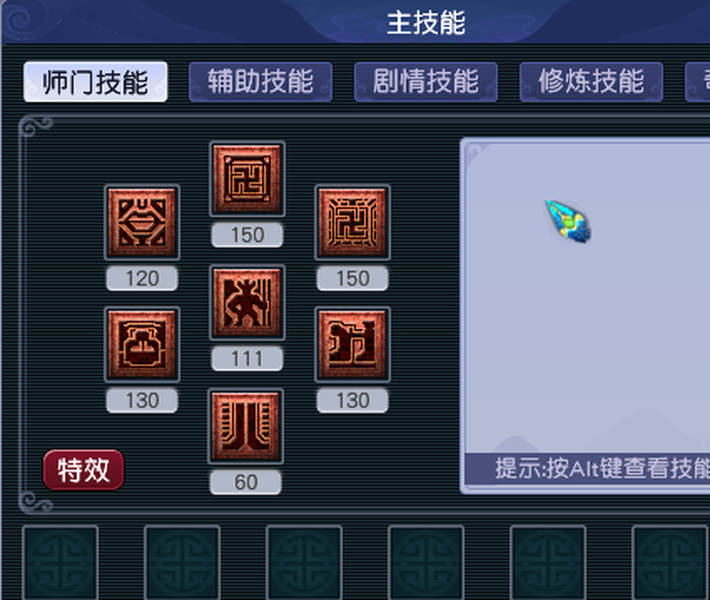The height and width of the screenshot is (600, 710).
Task: Click the Alt key hint bar text
Action: point(602,468)
